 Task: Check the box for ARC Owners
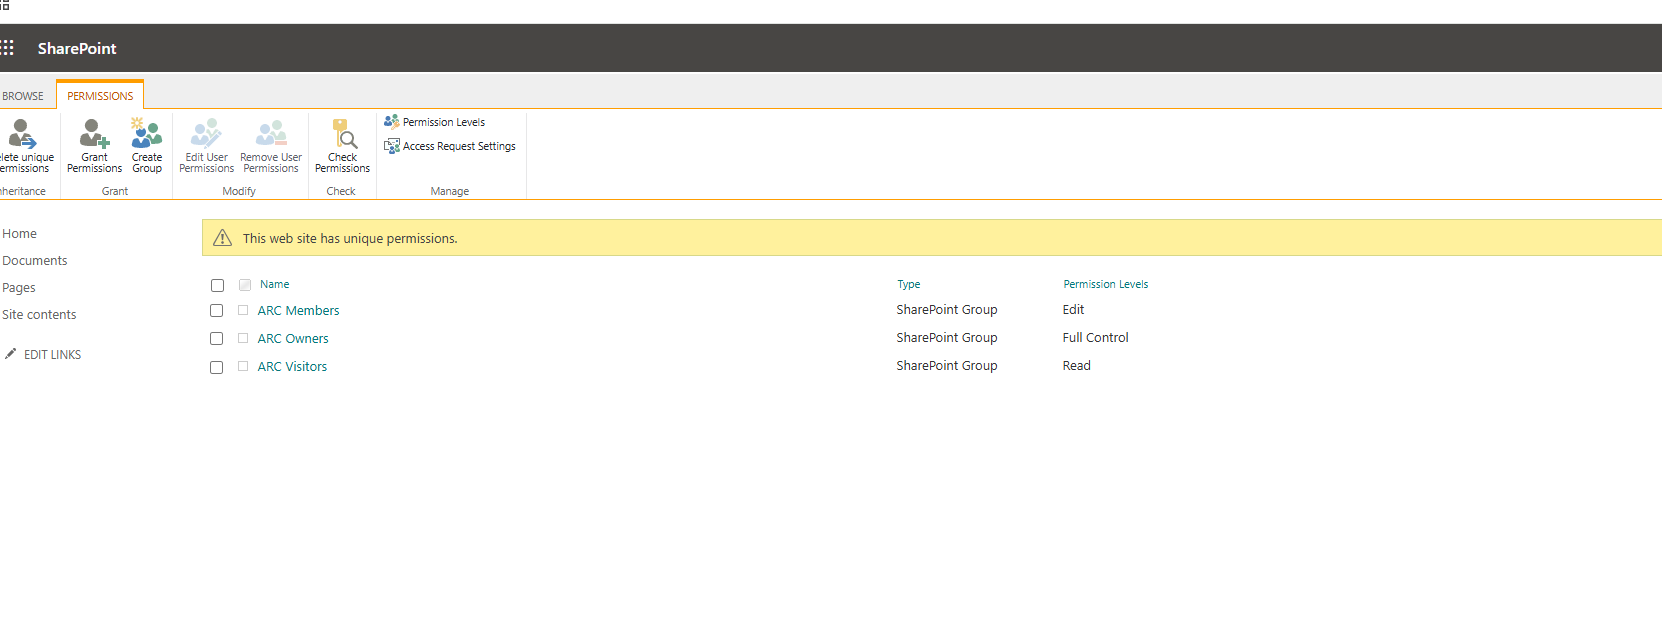(x=217, y=339)
